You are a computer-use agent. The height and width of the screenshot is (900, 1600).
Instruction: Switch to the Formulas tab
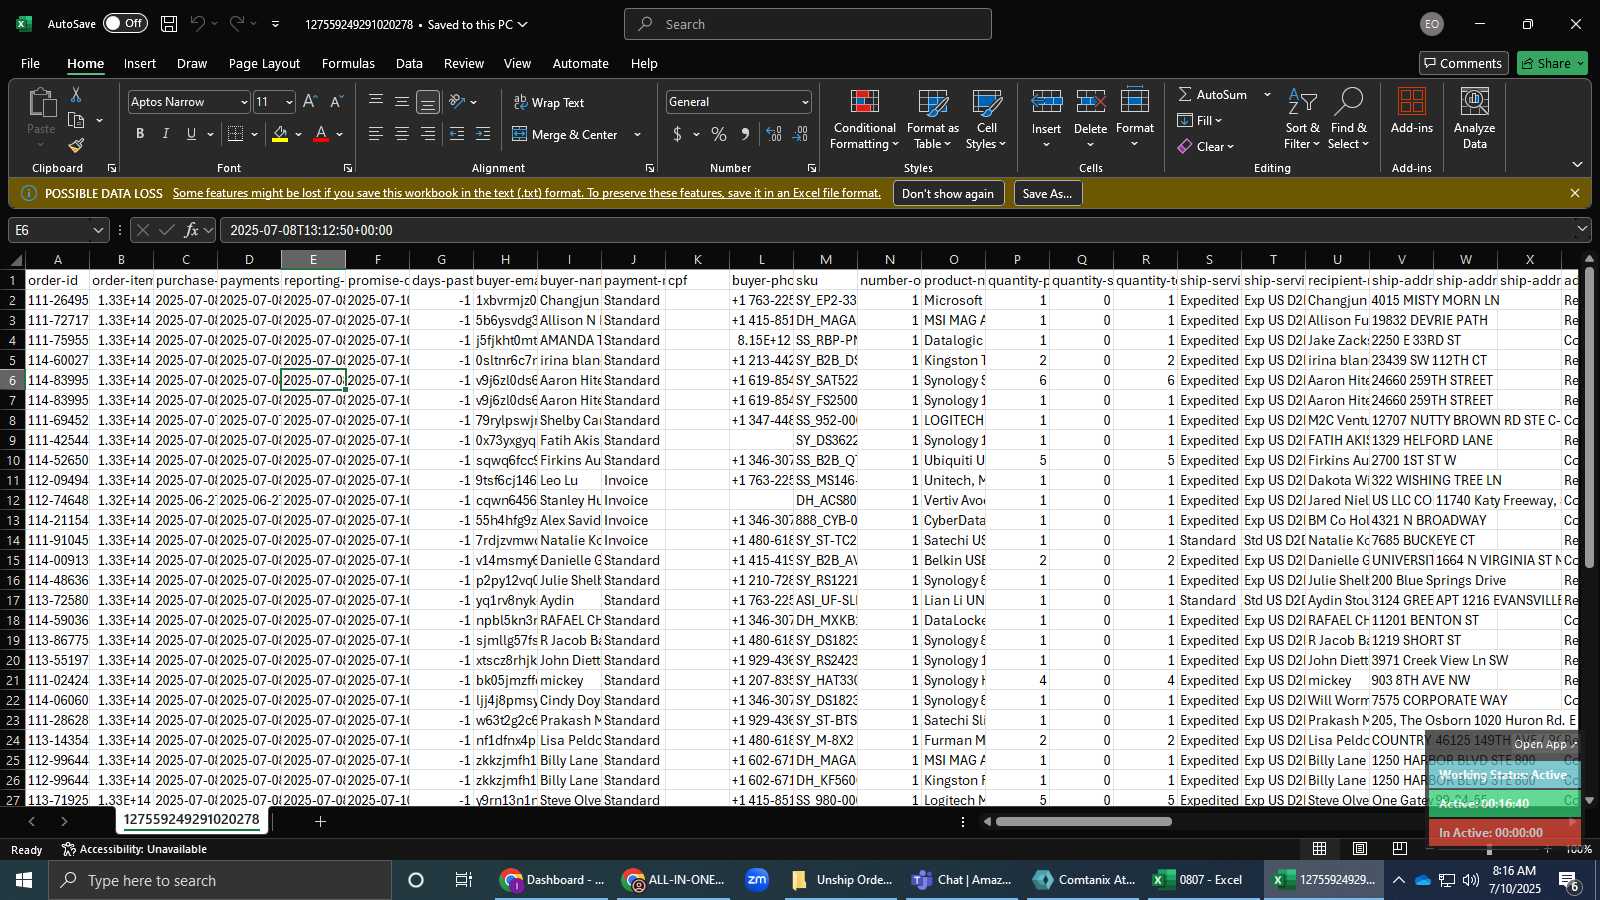[x=348, y=63]
